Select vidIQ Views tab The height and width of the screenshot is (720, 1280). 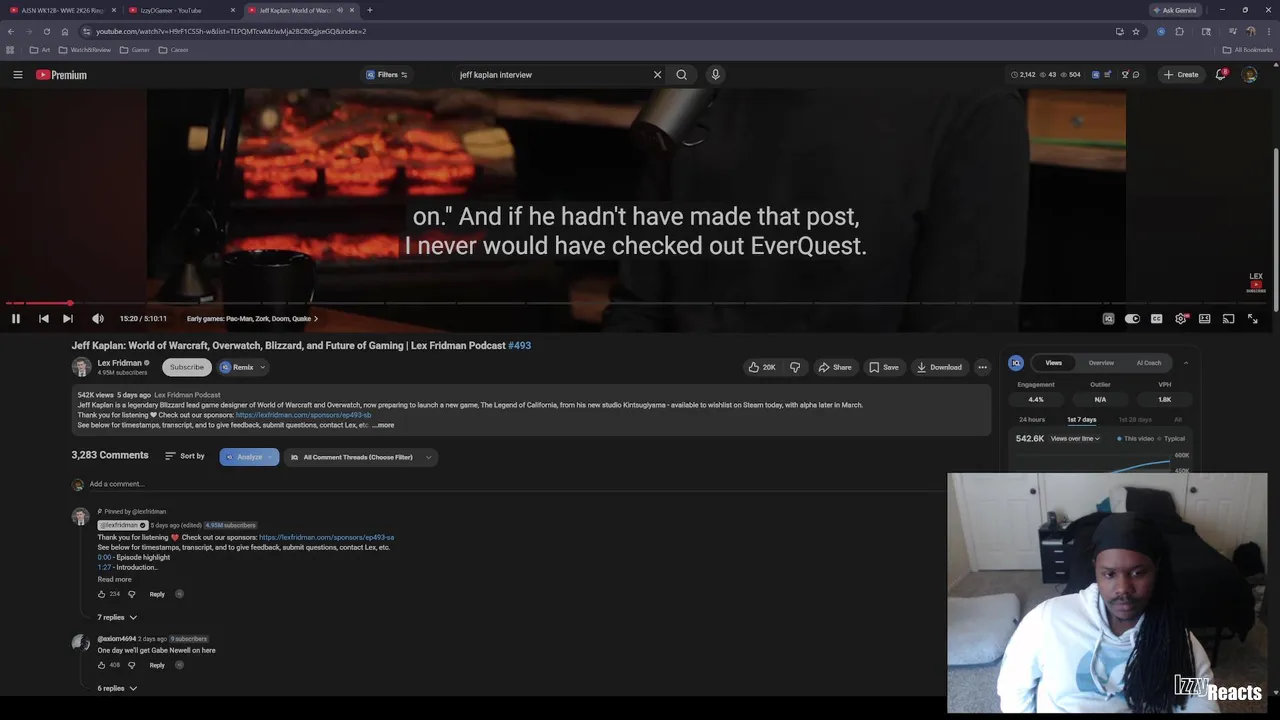click(x=1053, y=363)
